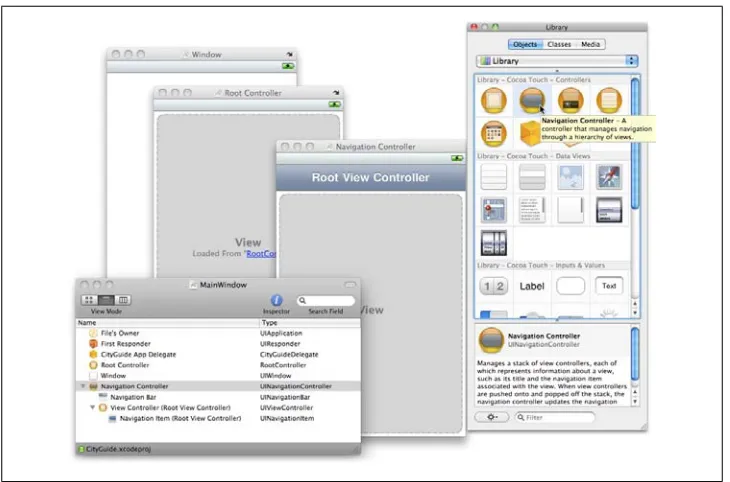Select the Table View Controller library object

609,100
